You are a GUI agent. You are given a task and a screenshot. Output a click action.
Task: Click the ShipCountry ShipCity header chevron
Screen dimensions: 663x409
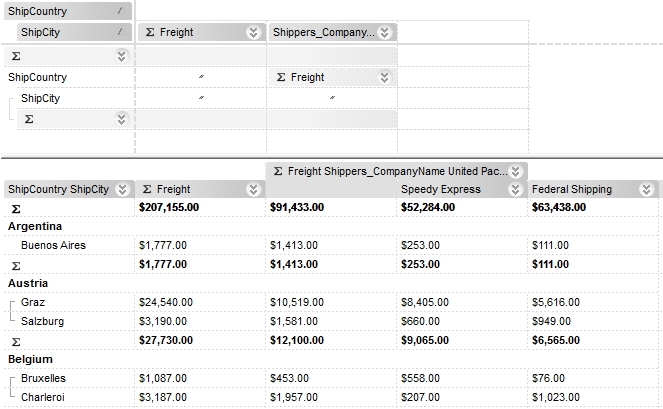click(122, 189)
